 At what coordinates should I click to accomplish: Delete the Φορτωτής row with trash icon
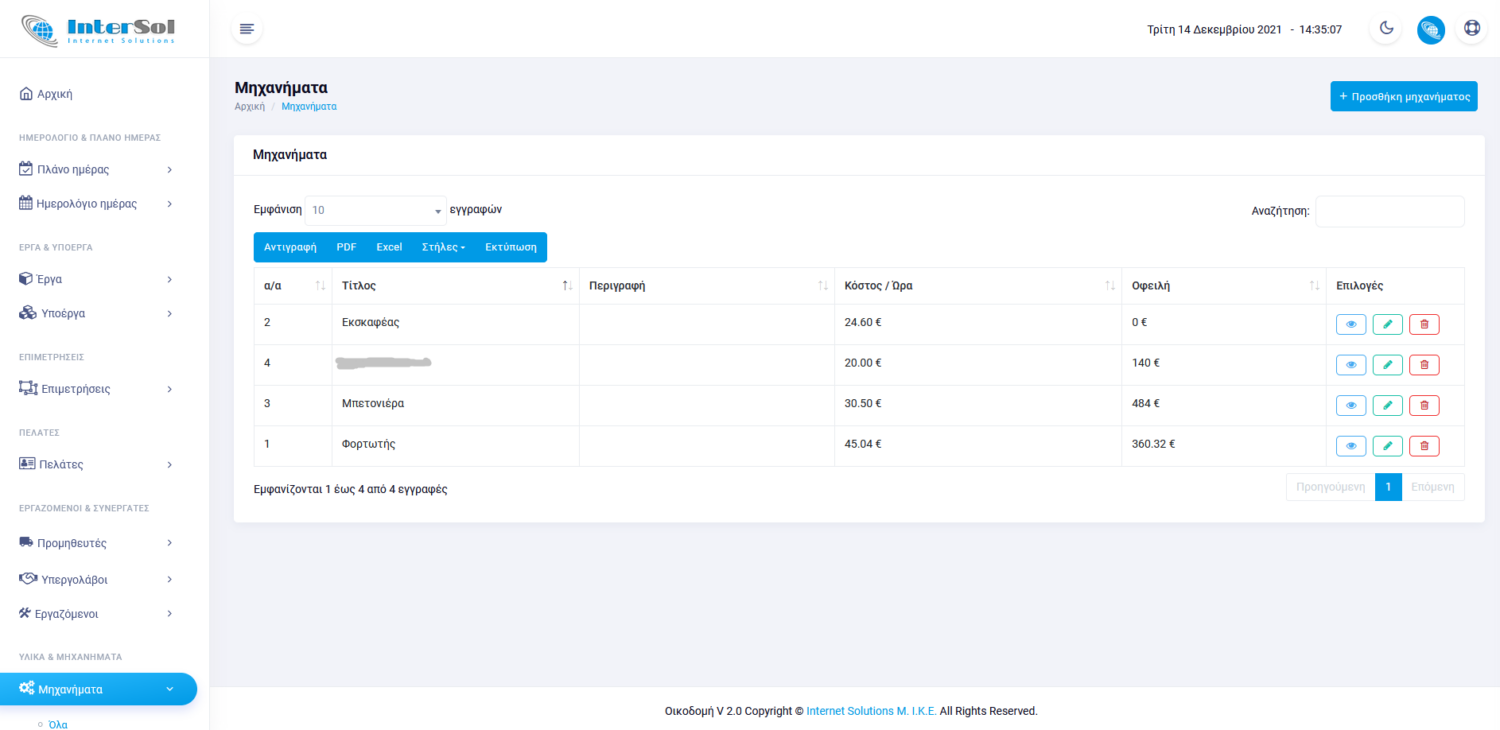tap(1424, 446)
